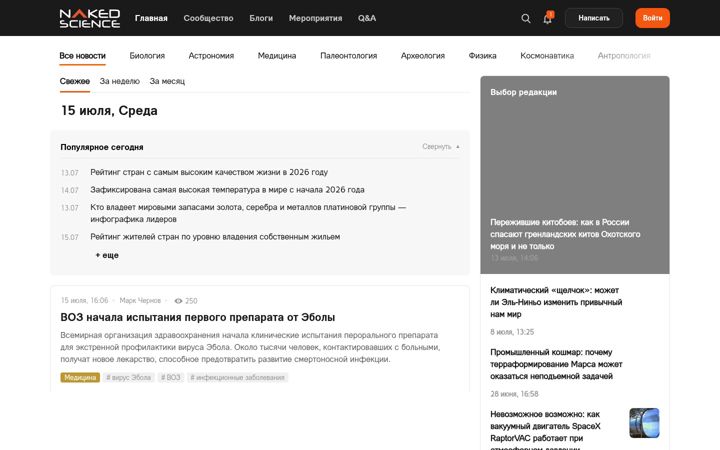Select the Археология category tab
Screen dimensions: 720x450
pos(422,56)
